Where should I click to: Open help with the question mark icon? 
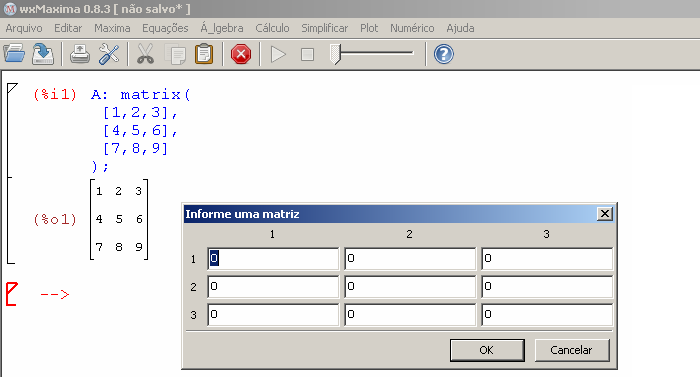click(x=444, y=54)
